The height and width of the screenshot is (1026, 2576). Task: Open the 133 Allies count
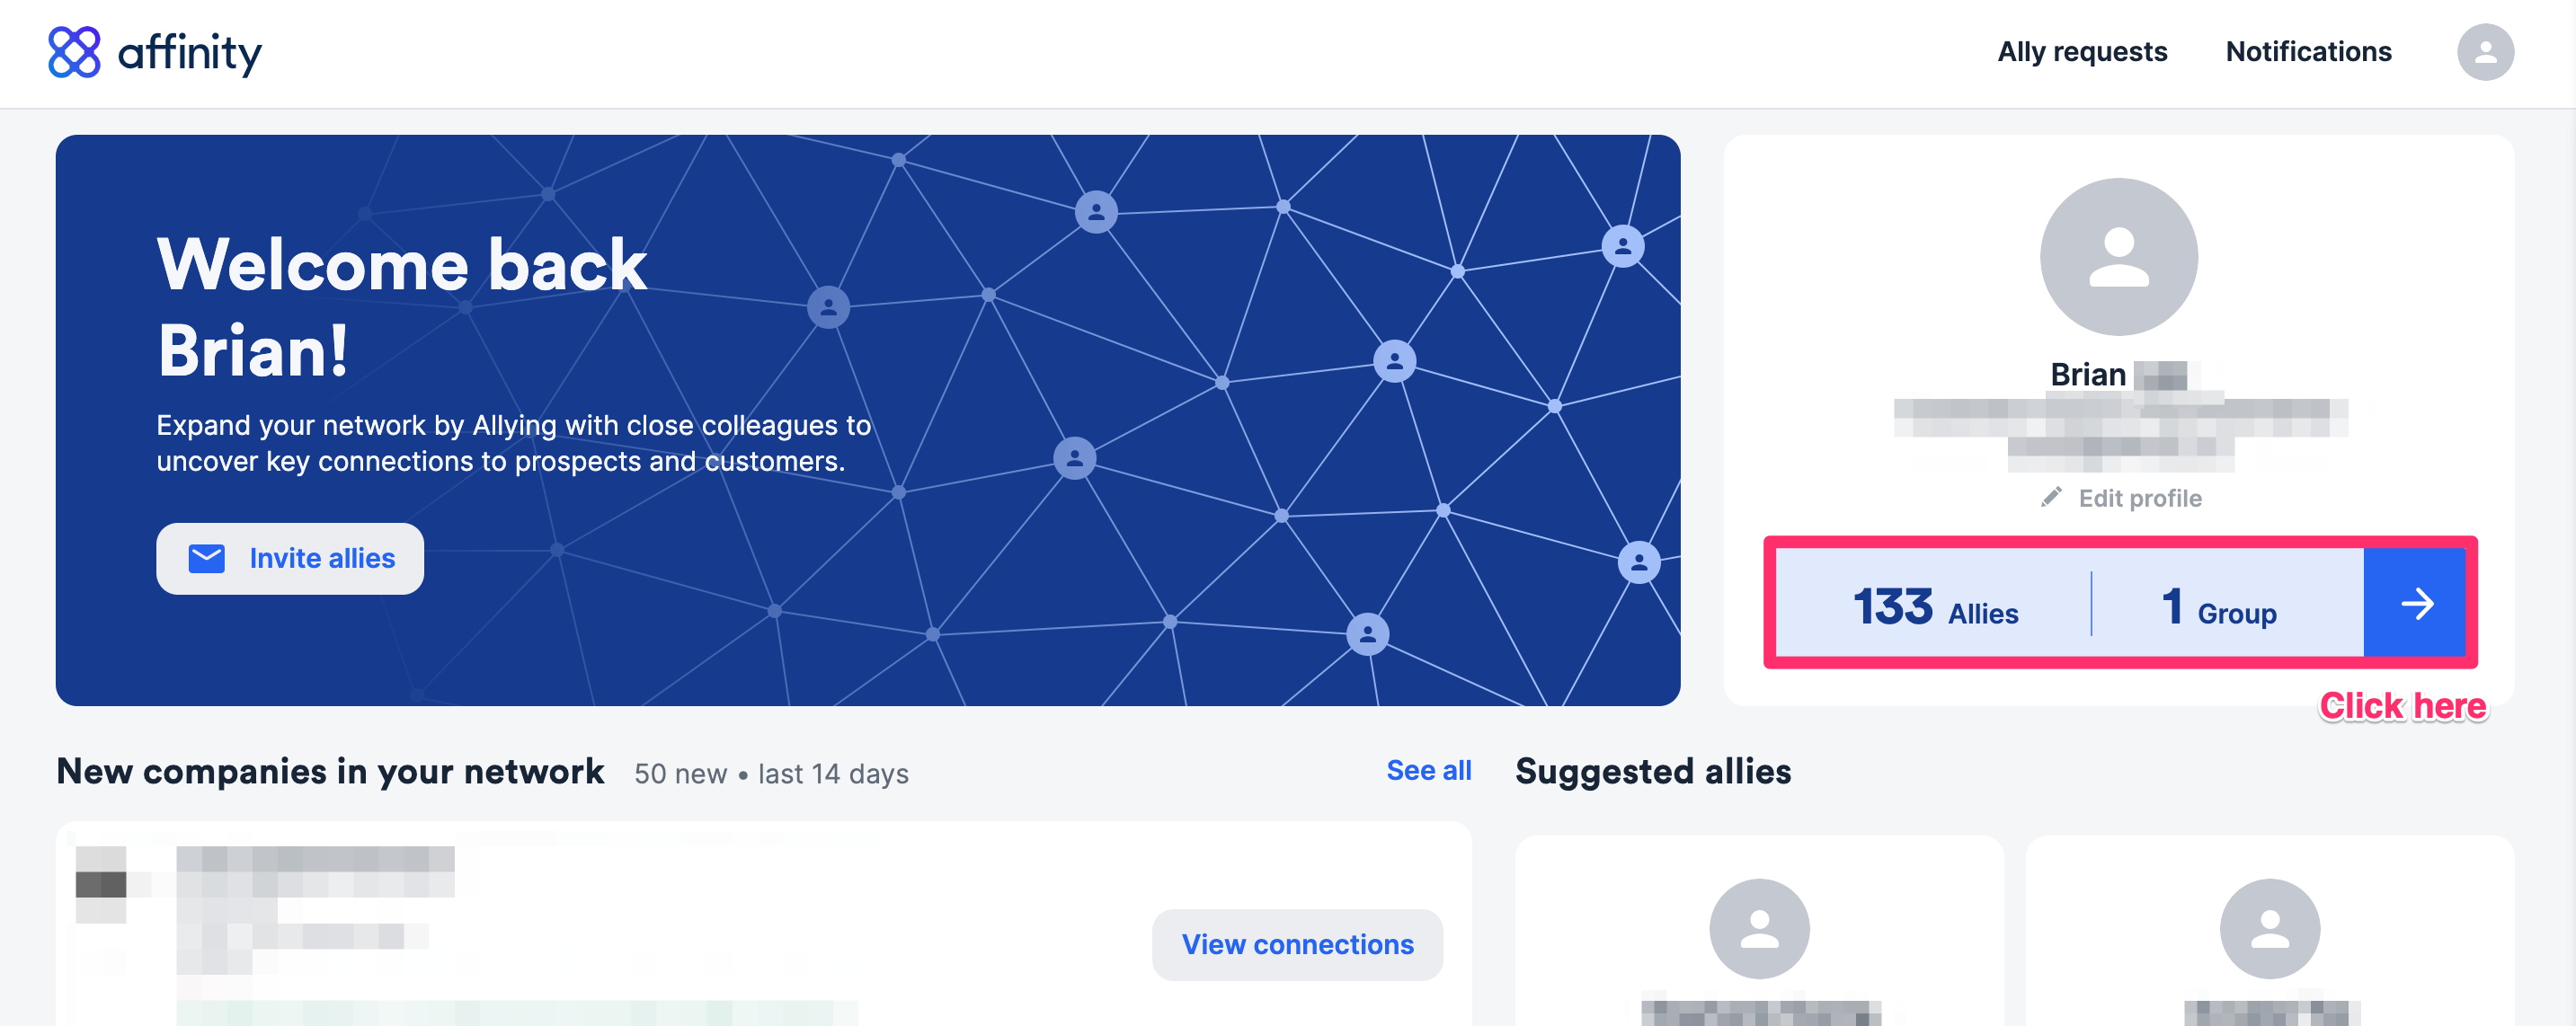pyautogui.click(x=1935, y=606)
